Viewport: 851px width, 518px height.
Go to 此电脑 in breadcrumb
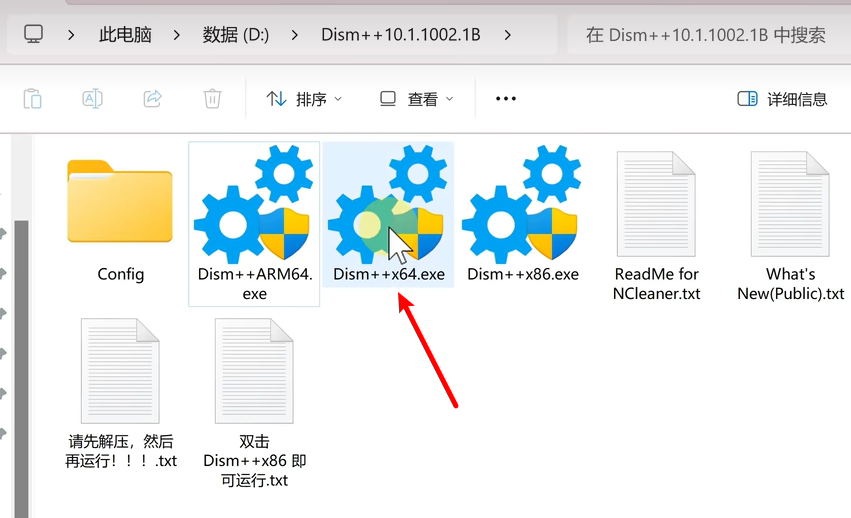125,35
